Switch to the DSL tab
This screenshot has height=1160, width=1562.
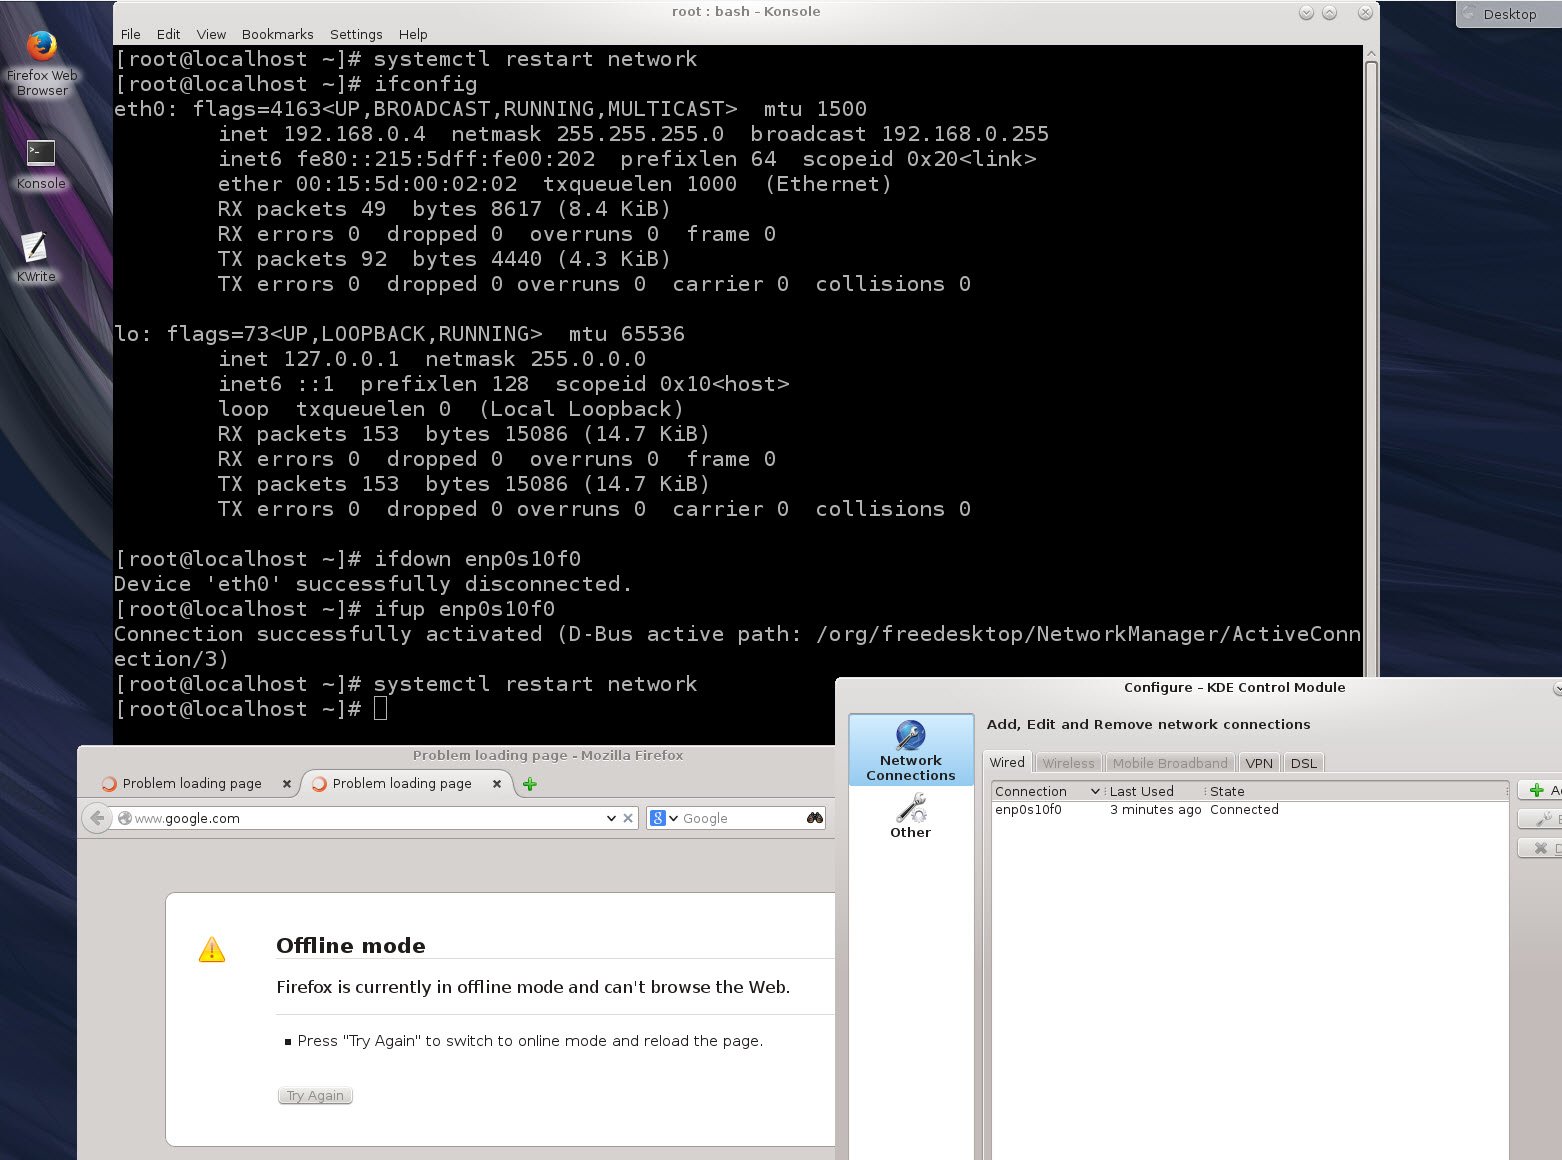pos(1303,763)
